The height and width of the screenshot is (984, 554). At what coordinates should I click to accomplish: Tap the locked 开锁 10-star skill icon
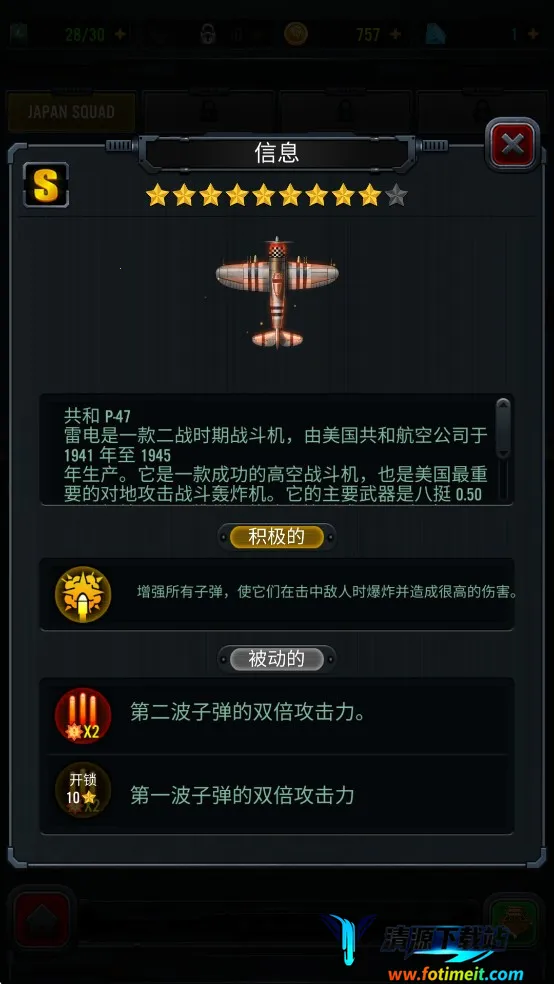[83, 790]
